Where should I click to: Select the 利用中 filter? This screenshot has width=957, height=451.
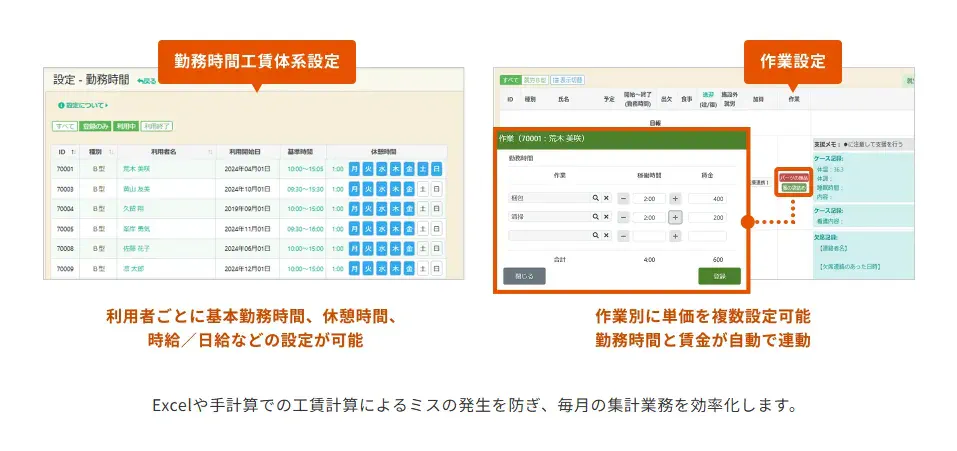pos(126,126)
